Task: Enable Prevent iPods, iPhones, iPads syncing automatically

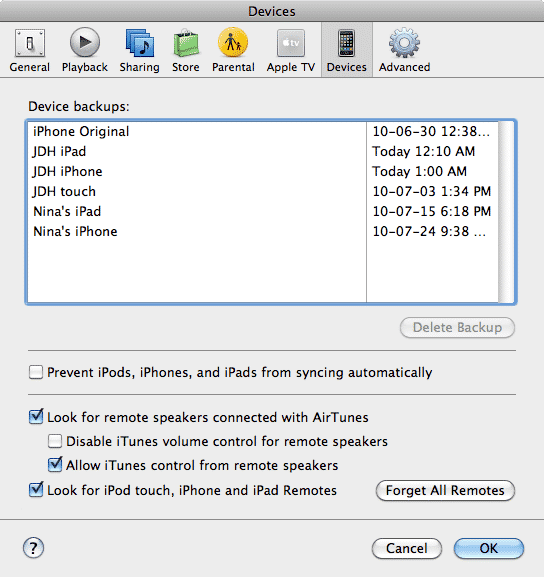Action: [x=36, y=372]
